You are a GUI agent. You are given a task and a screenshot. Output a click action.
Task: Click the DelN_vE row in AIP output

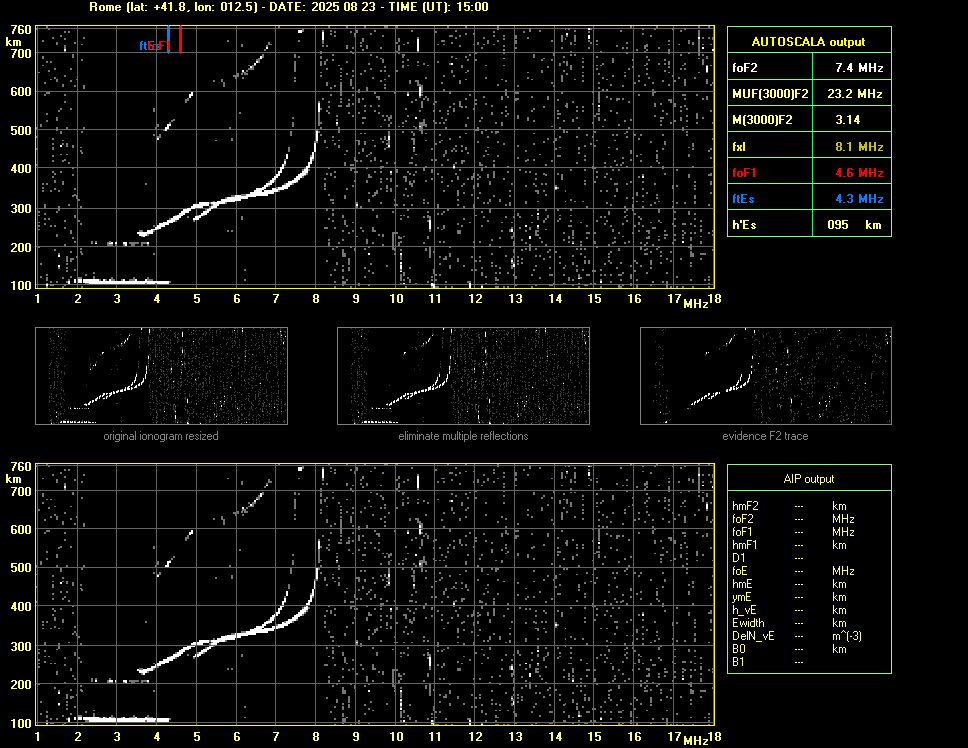[809, 636]
